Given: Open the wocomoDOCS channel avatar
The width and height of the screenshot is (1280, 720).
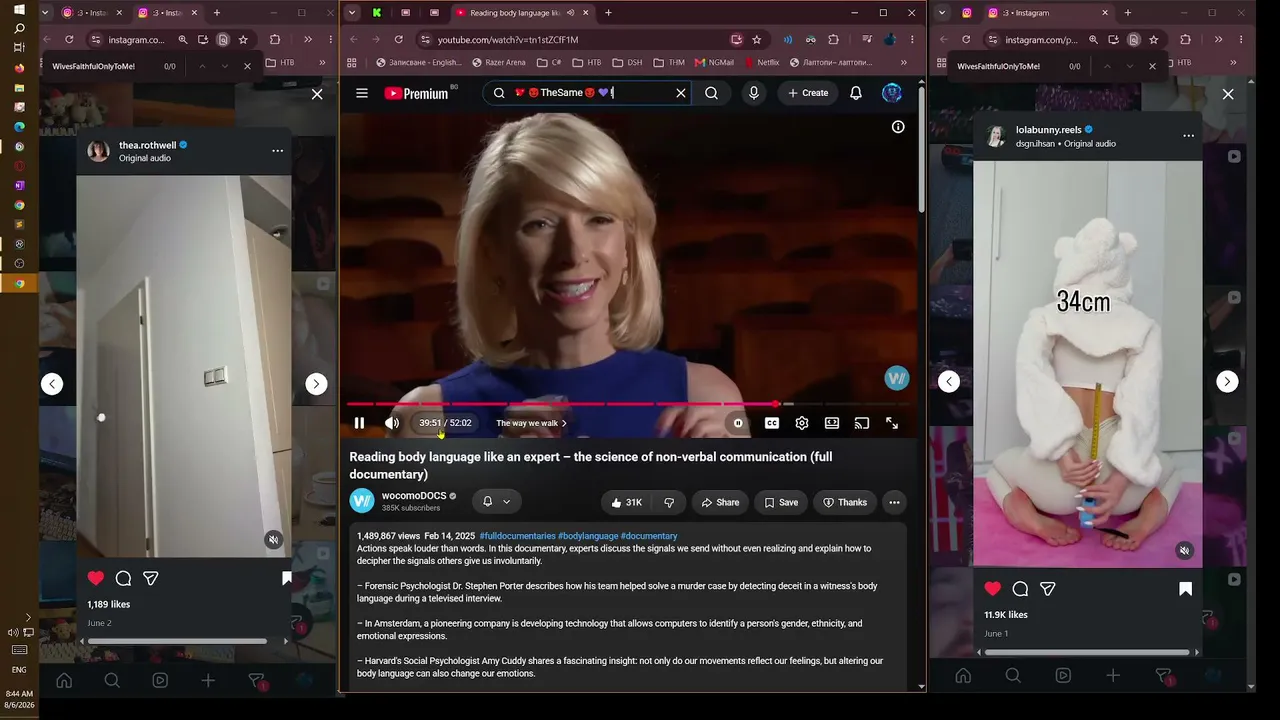Looking at the screenshot, I should [362, 501].
